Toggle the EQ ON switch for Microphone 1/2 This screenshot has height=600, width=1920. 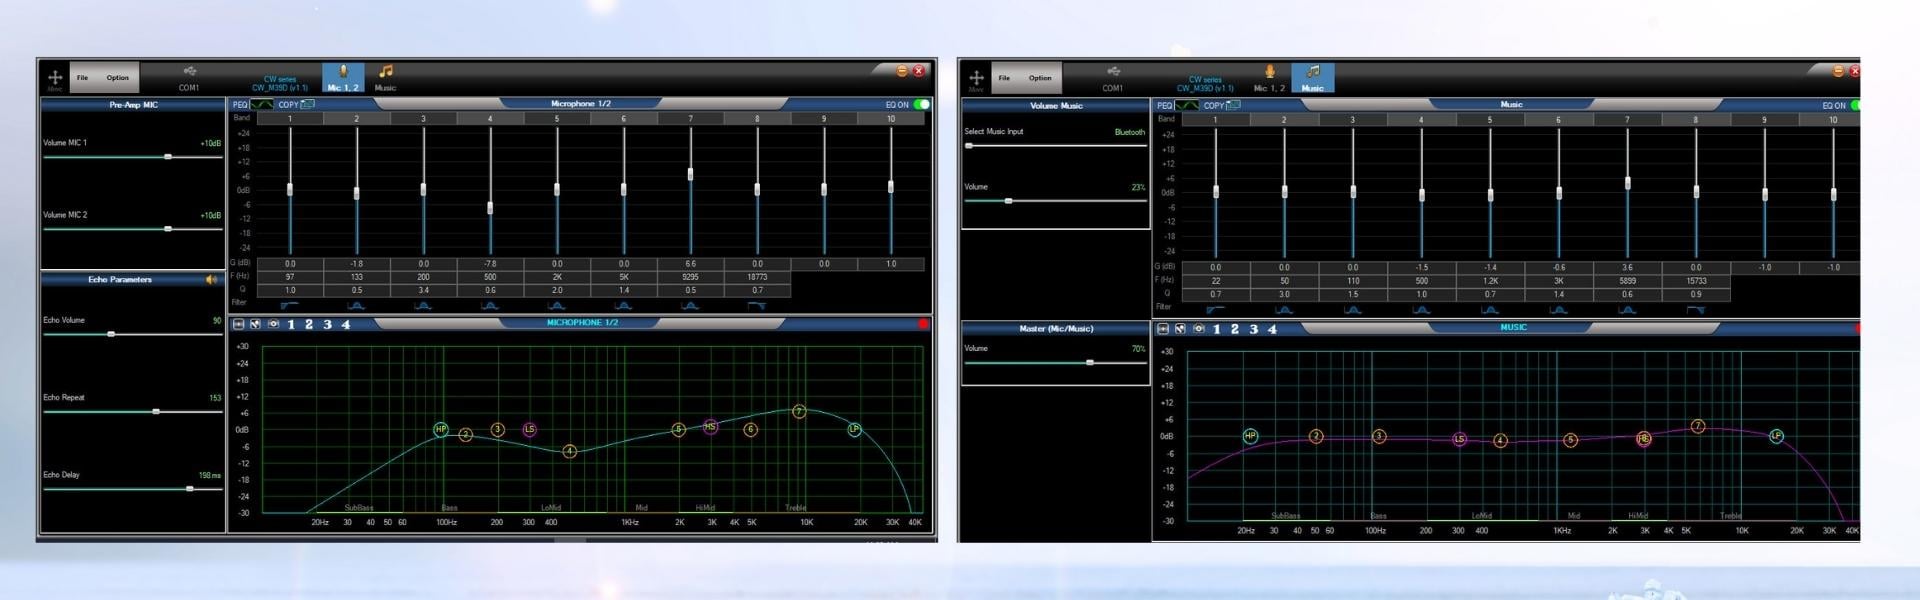click(921, 104)
